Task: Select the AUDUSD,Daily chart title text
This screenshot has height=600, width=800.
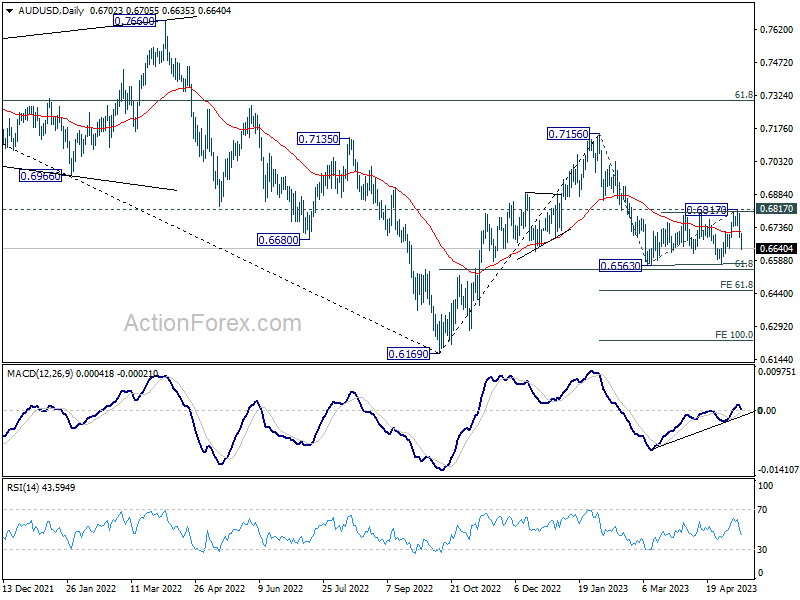Action: coord(51,10)
